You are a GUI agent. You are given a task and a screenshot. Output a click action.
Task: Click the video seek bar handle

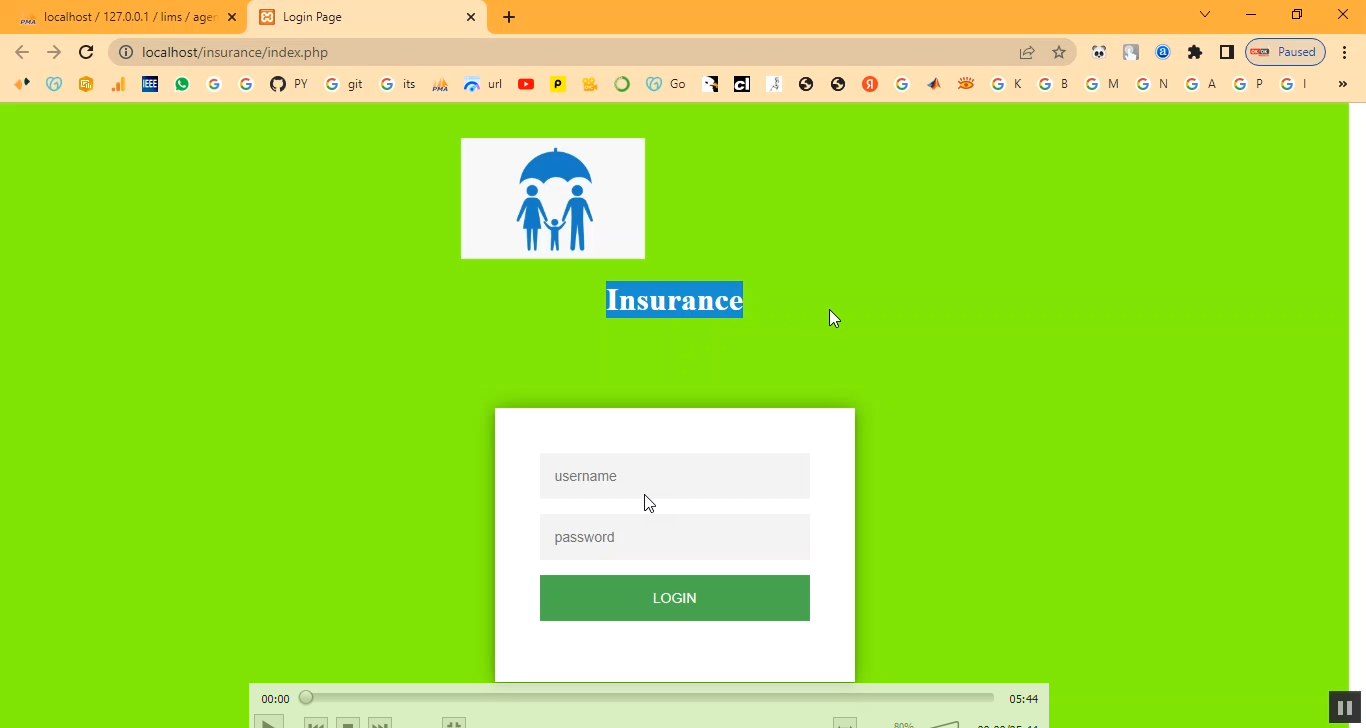(x=306, y=698)
